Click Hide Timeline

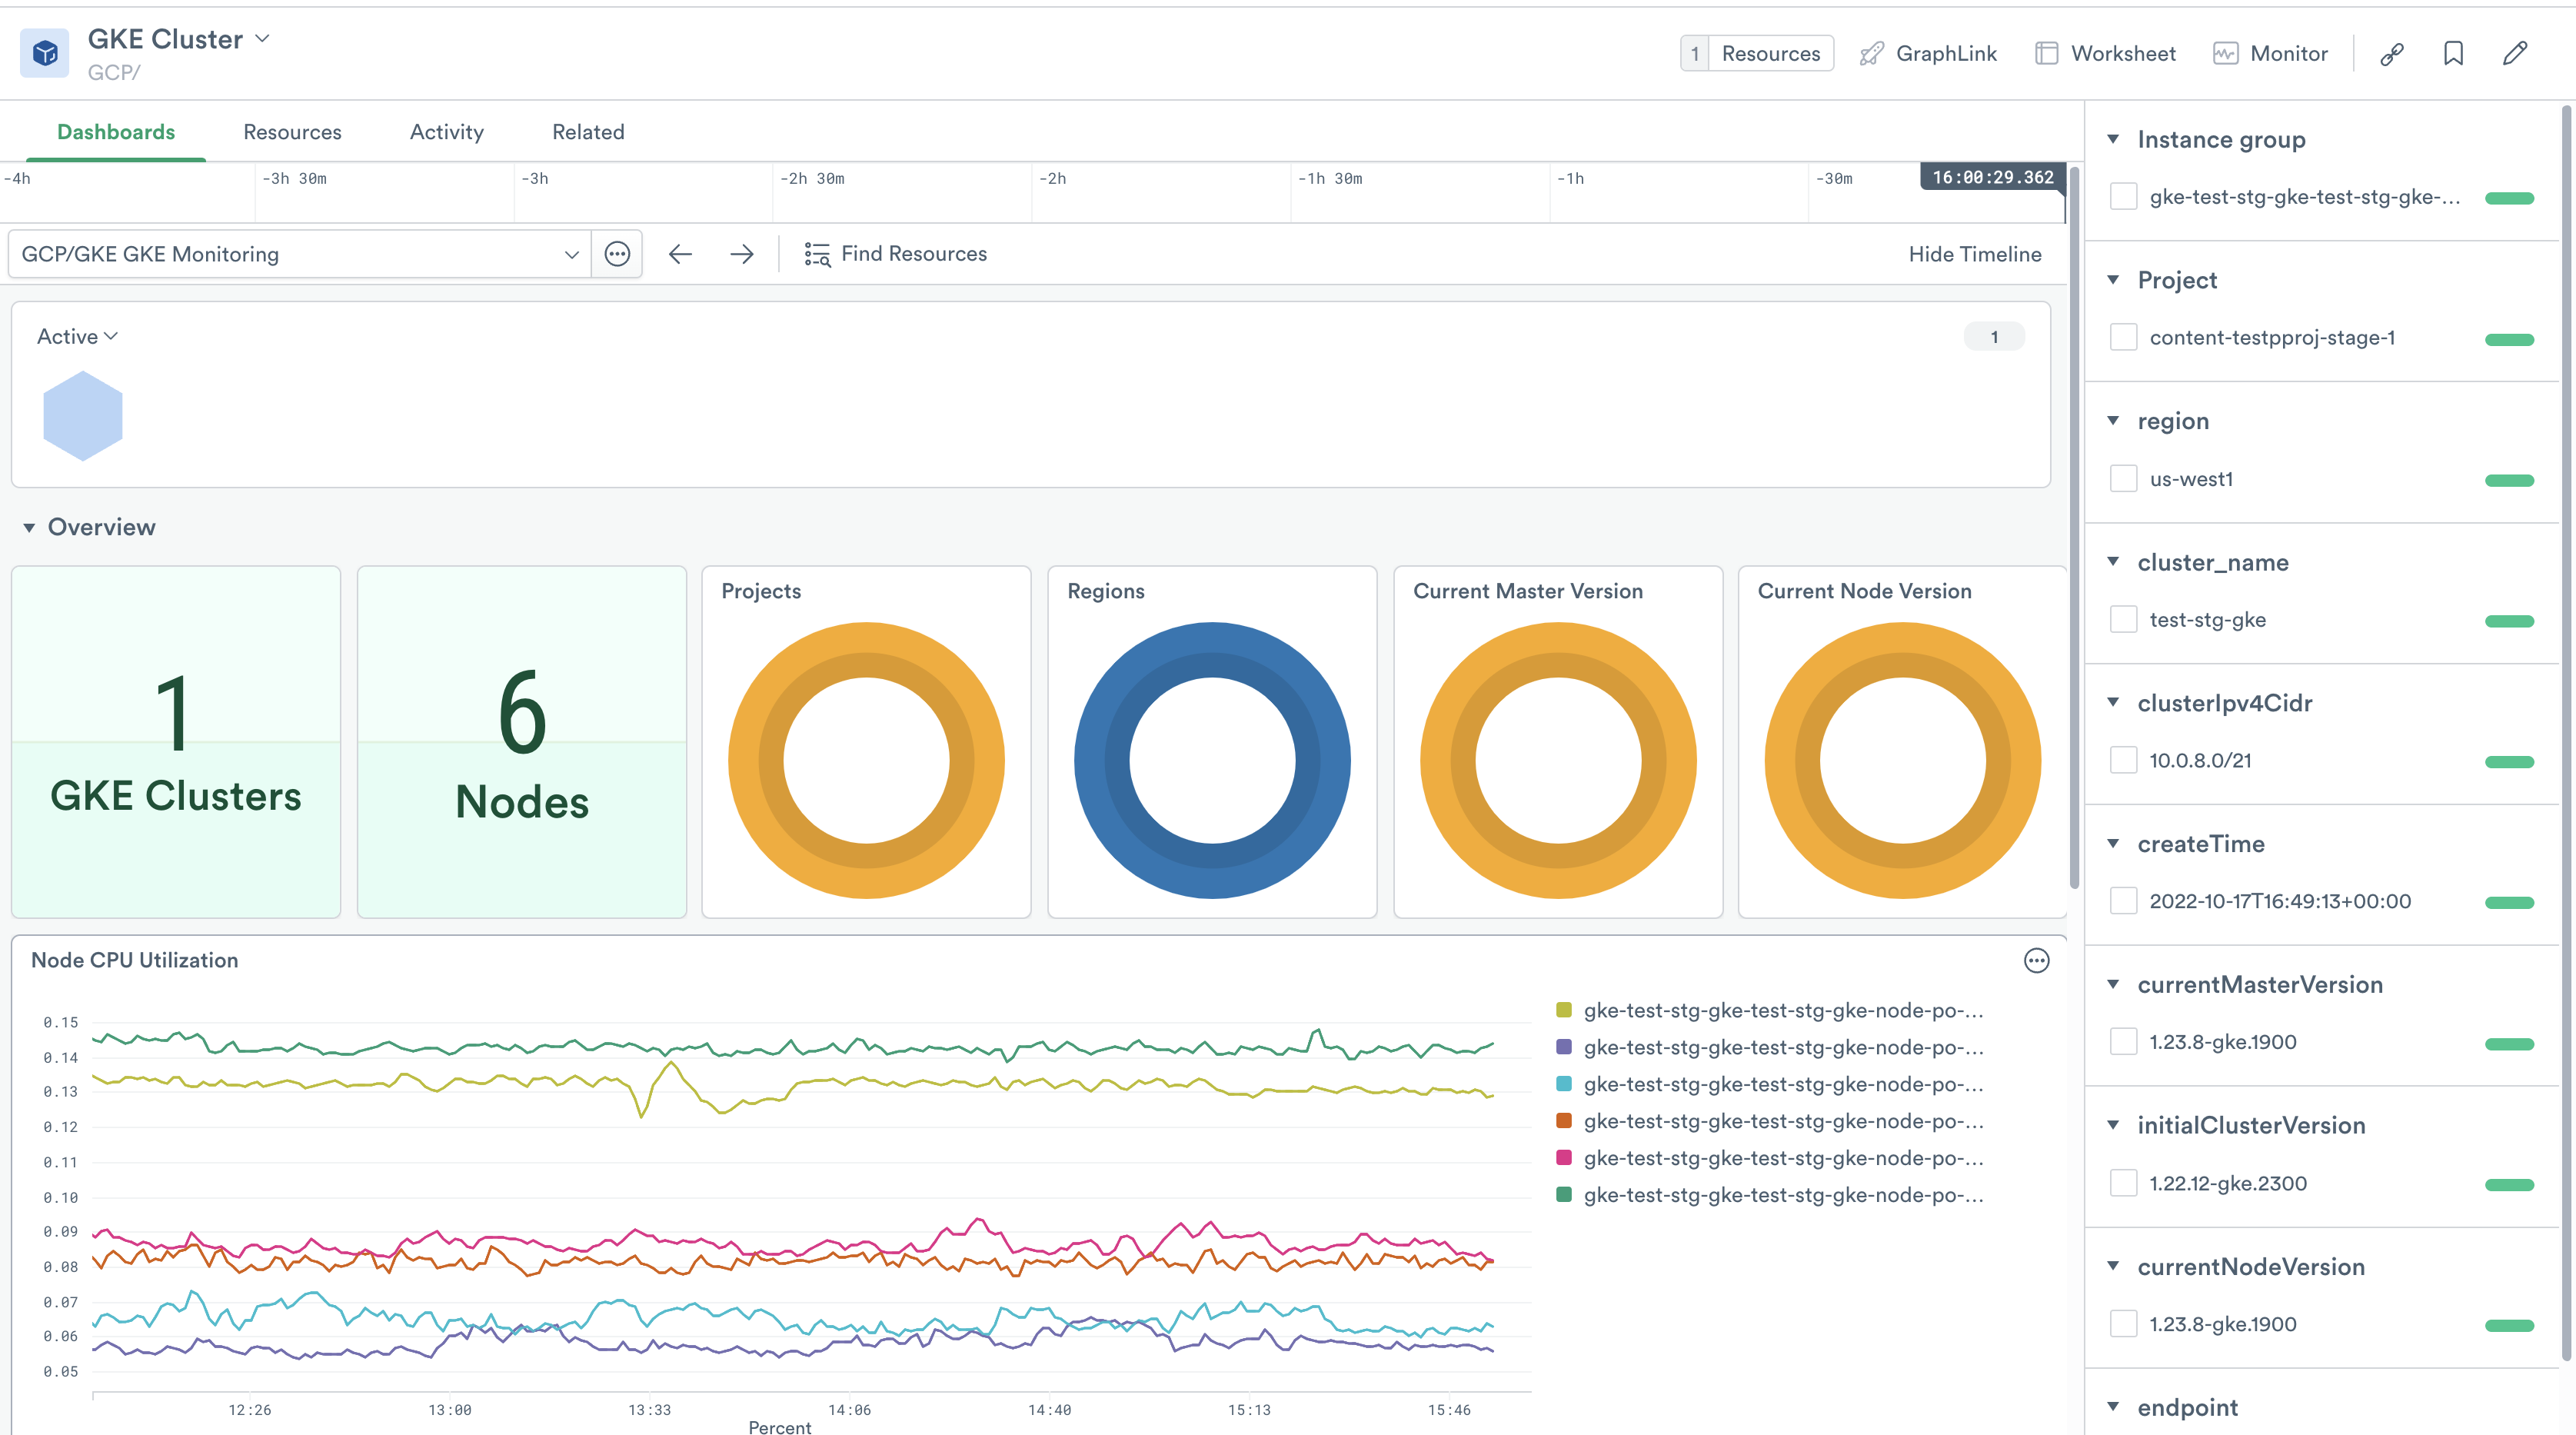click(x=1974, y=254)
